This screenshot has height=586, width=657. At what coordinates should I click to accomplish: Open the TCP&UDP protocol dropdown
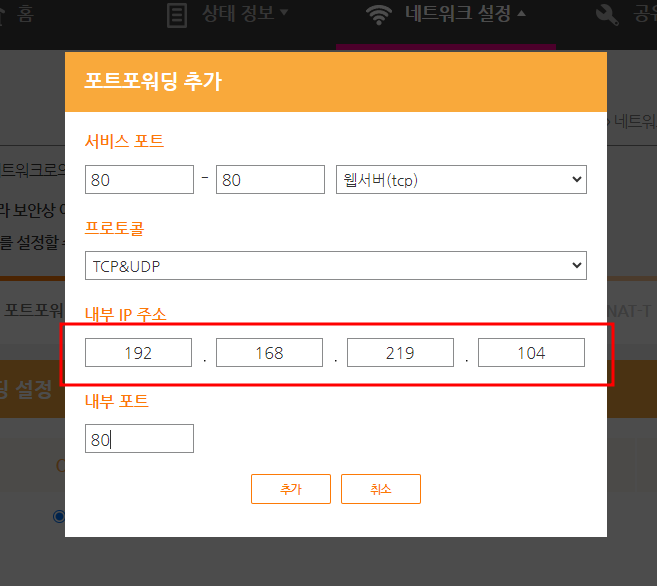coord(336,266)
